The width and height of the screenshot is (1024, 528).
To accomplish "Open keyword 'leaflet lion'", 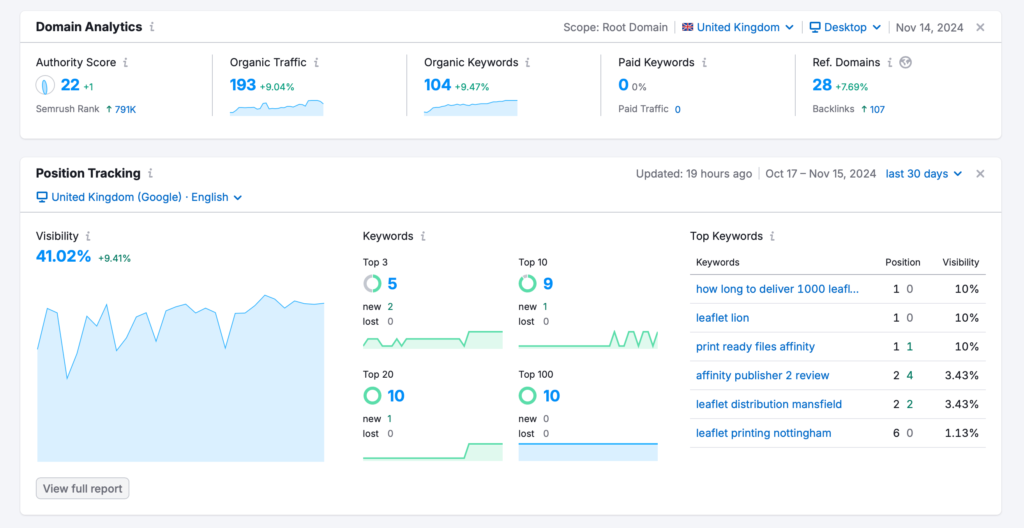I will 722,318.
